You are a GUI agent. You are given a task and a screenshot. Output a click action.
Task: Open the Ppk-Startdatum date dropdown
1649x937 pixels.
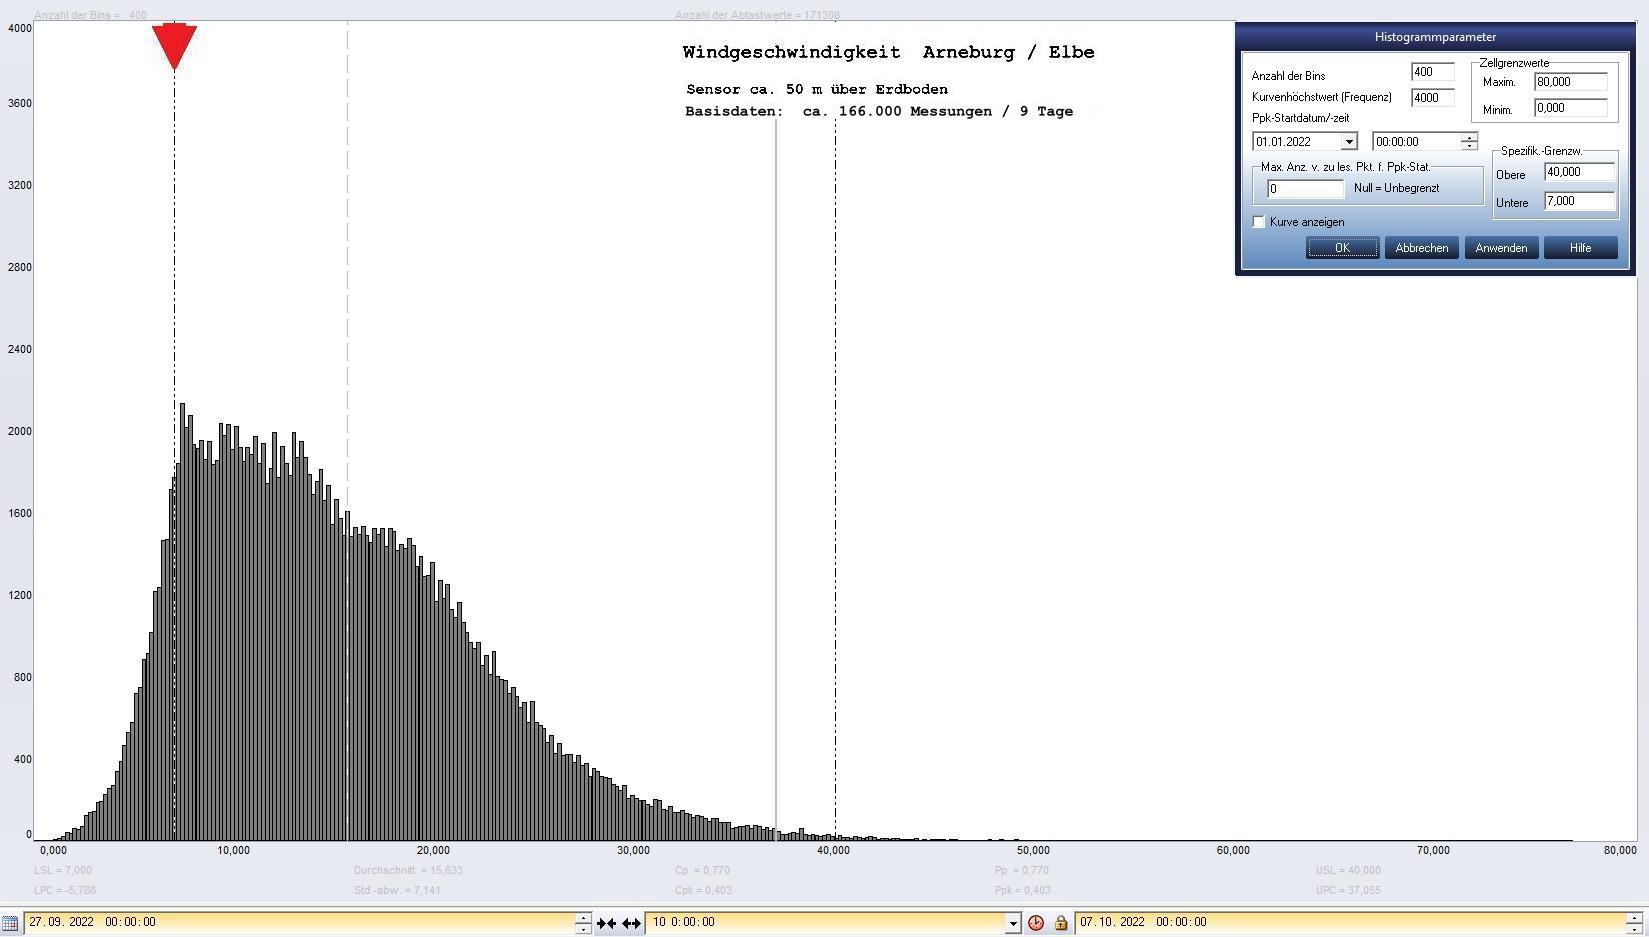(x=1348, y=142)
